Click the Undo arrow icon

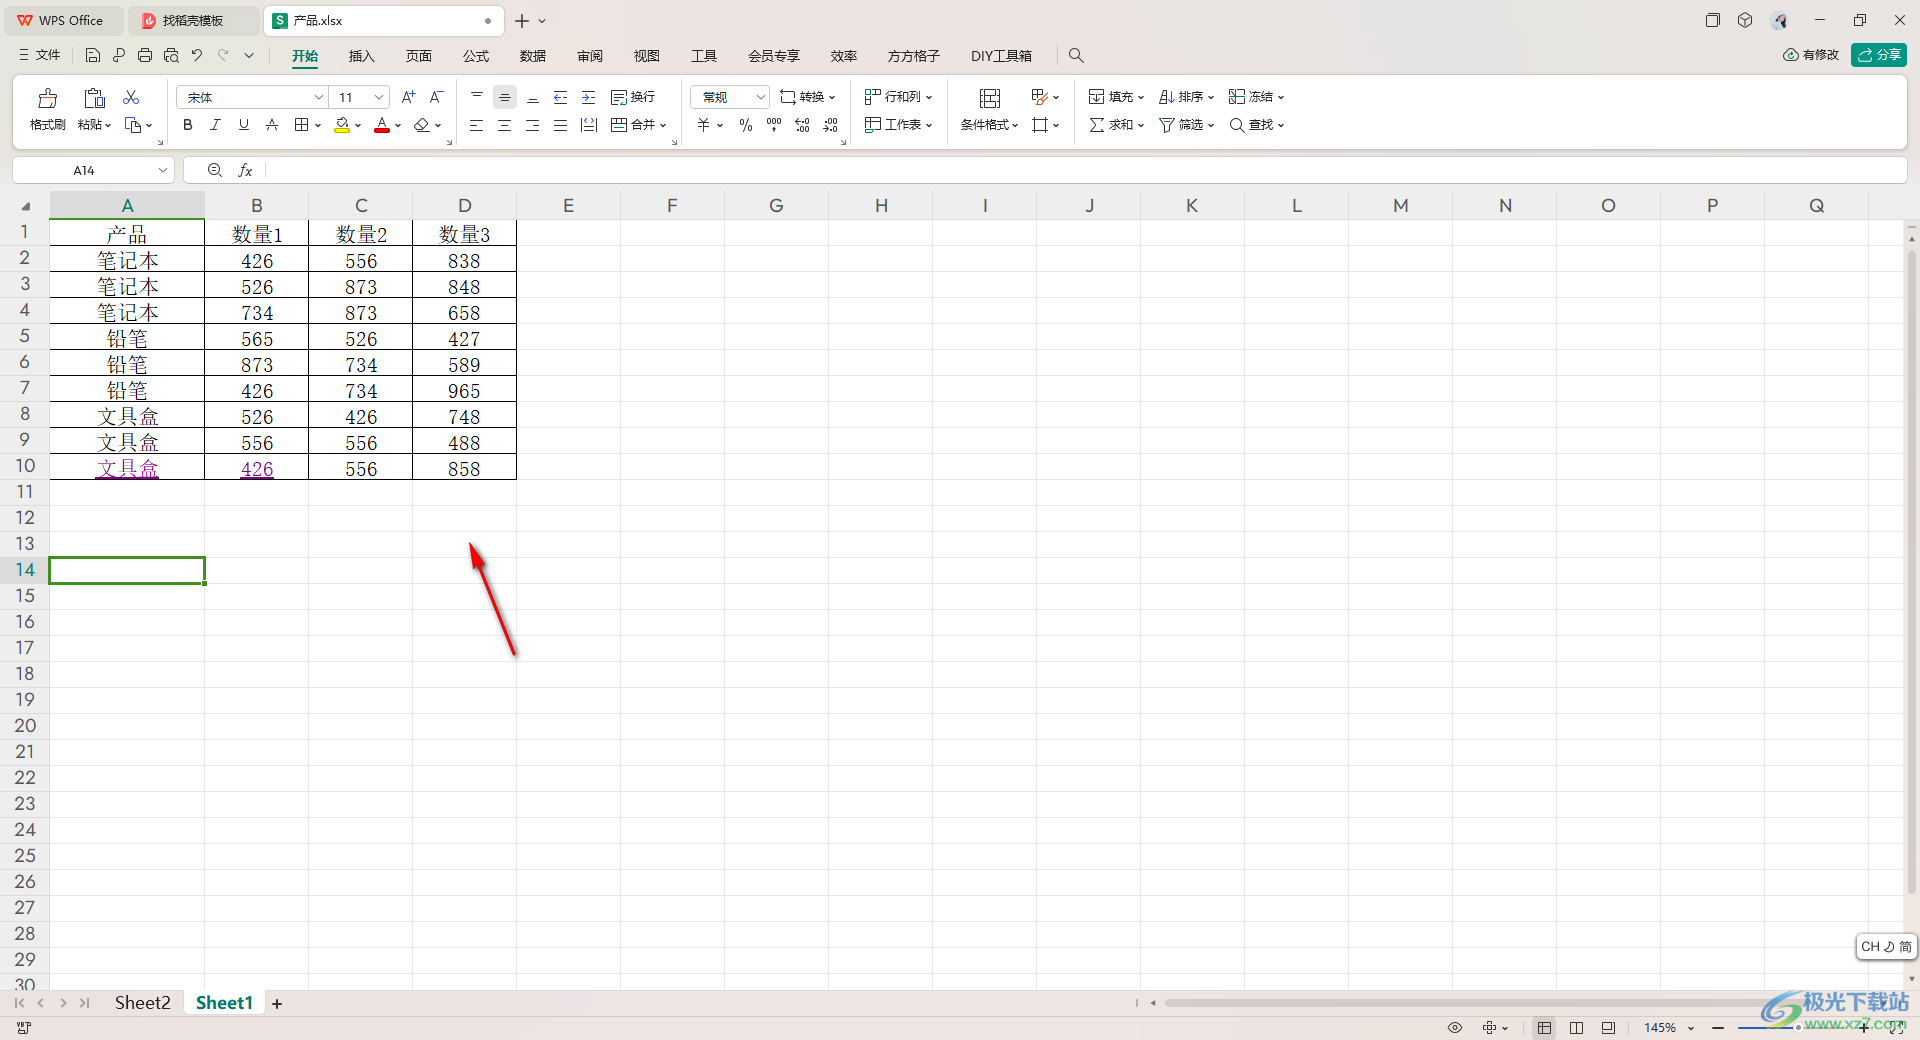pos(197,55)
